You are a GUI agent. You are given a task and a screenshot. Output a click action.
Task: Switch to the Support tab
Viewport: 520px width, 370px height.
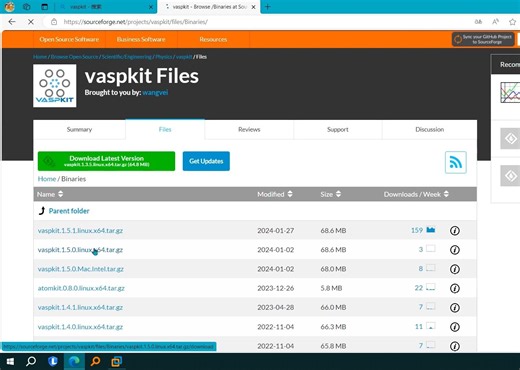pos(338,129)
